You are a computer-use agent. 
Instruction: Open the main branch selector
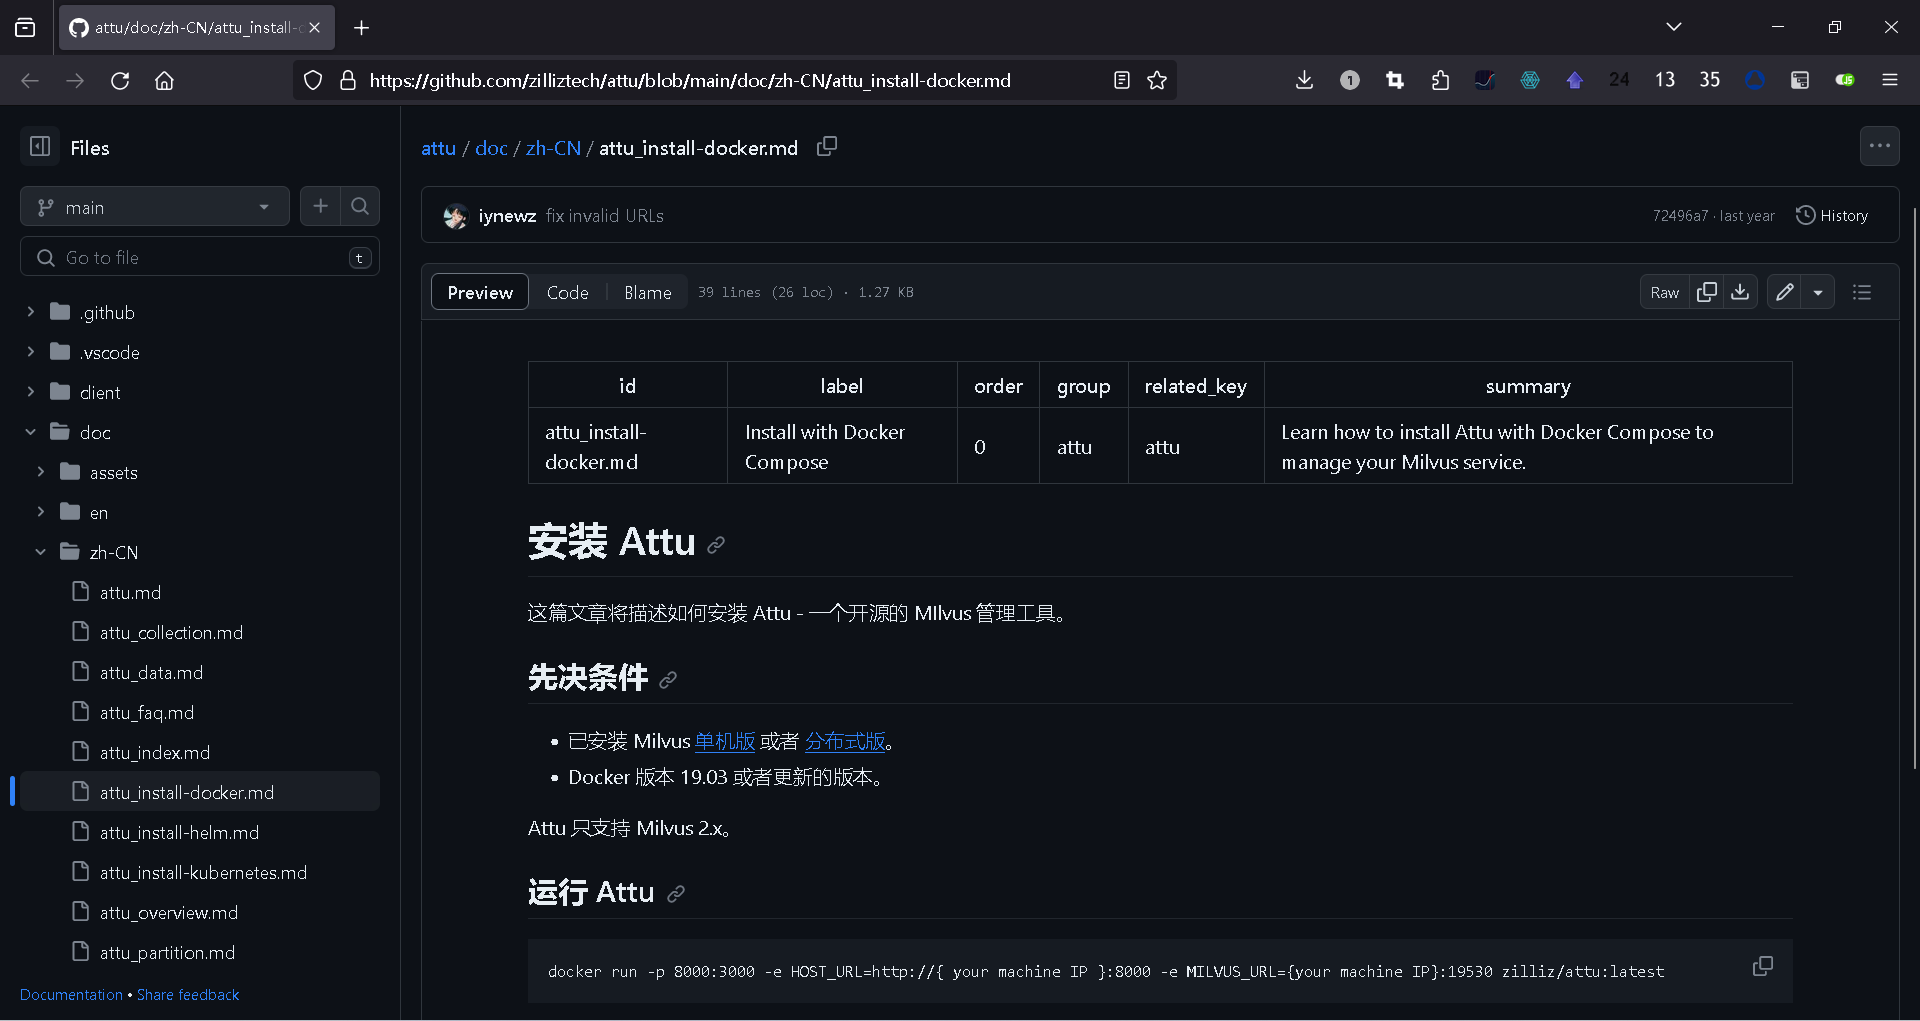155,206
